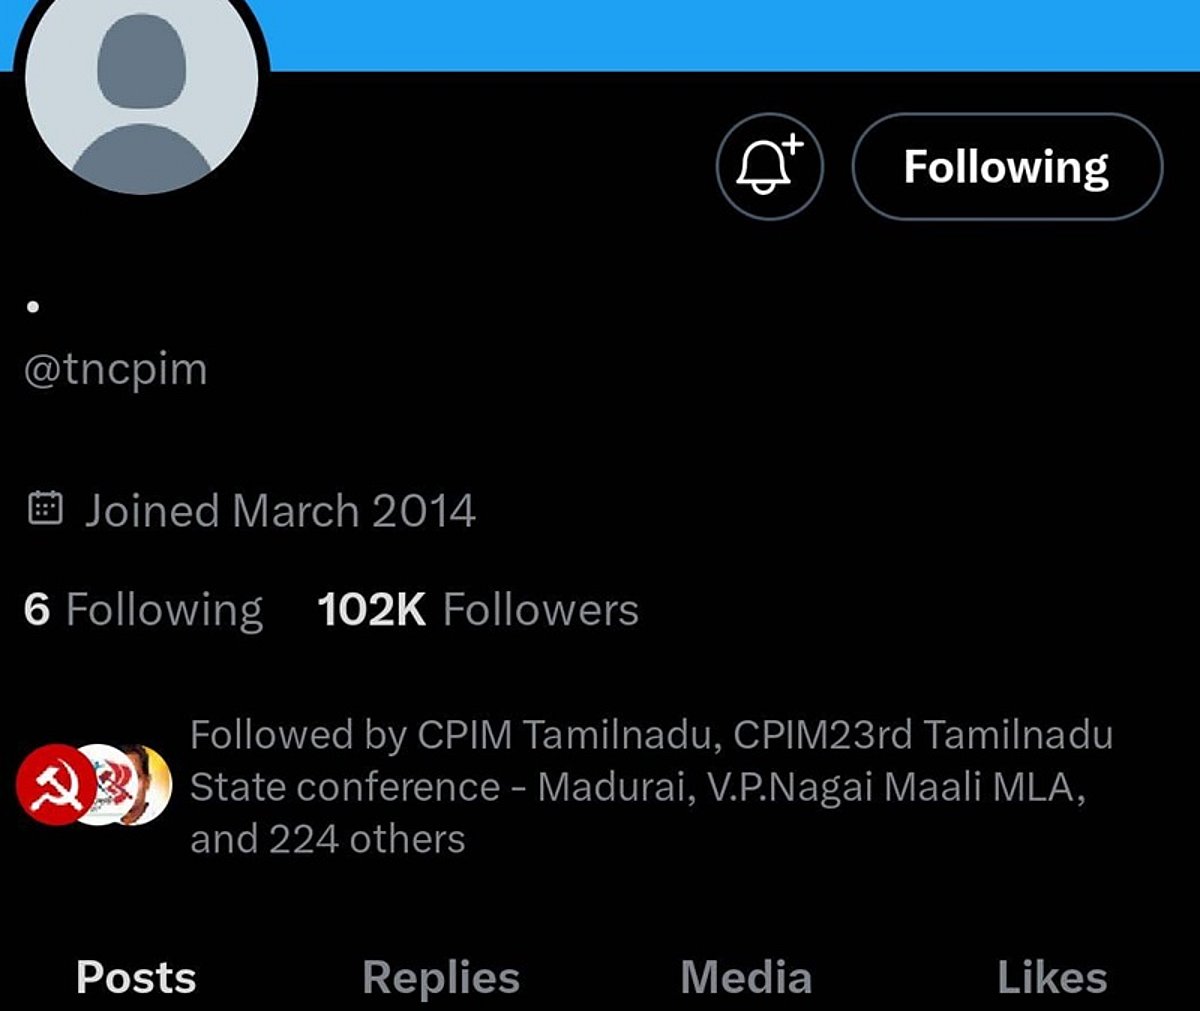Screen dimensions: 1200x1011
Task: Click the calendar icon beside Joined date
Action: point(45,509)
